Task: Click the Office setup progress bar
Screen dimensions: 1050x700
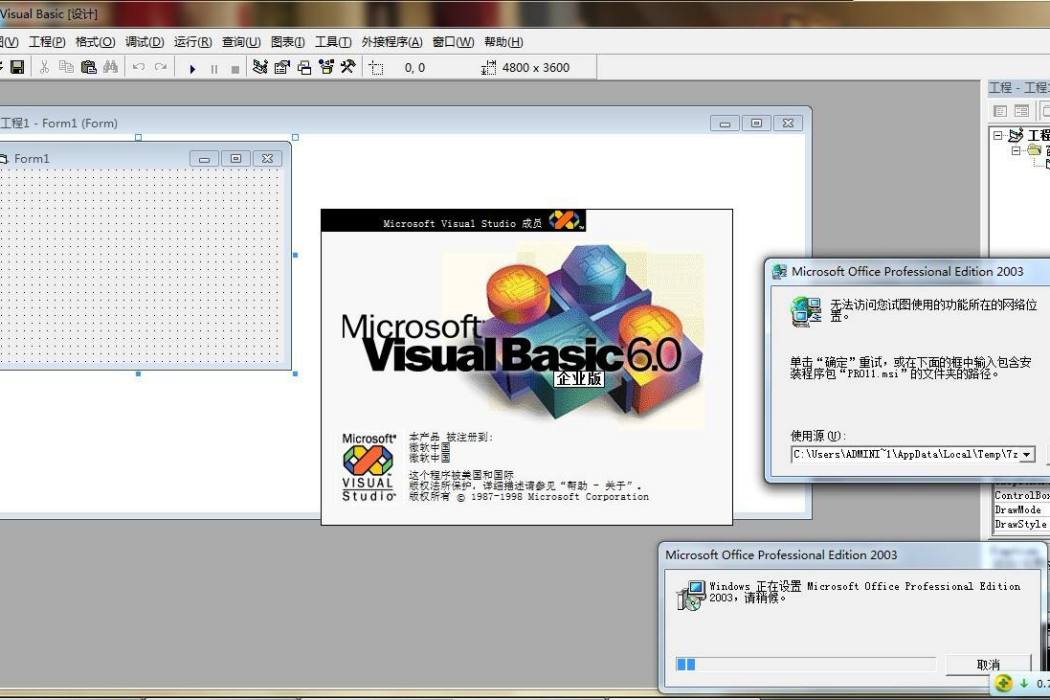Action: [806, 664]
